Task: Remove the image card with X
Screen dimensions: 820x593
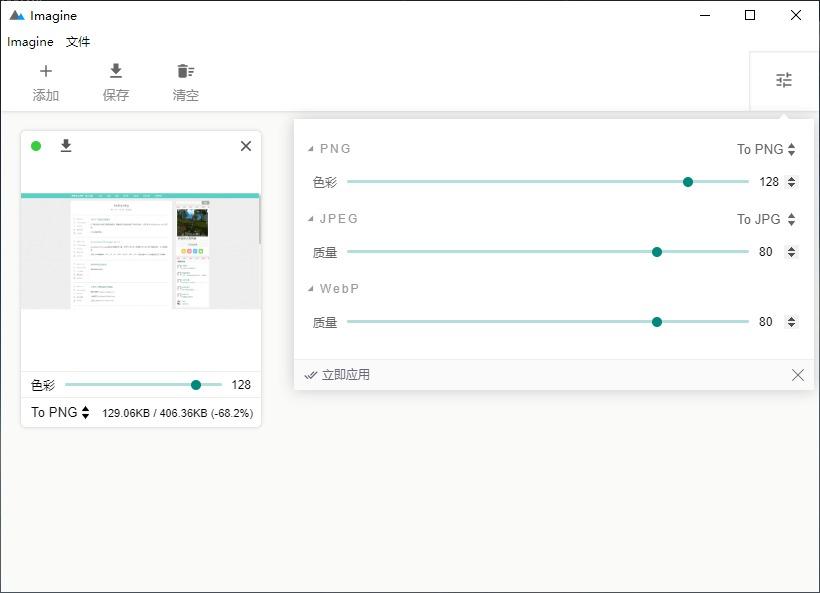Action: click(246, 146)
